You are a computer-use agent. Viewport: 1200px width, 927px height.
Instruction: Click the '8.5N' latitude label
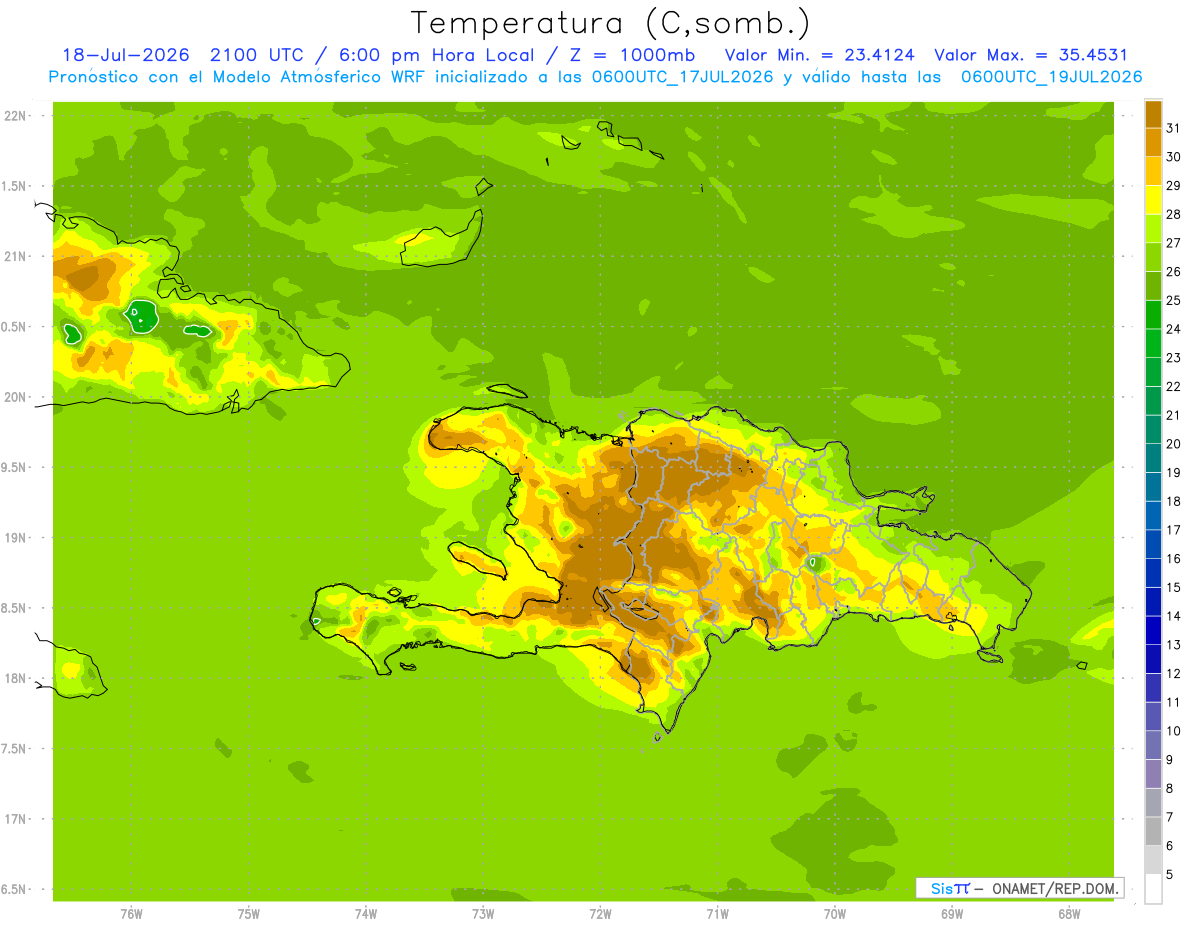coord(13,608)
